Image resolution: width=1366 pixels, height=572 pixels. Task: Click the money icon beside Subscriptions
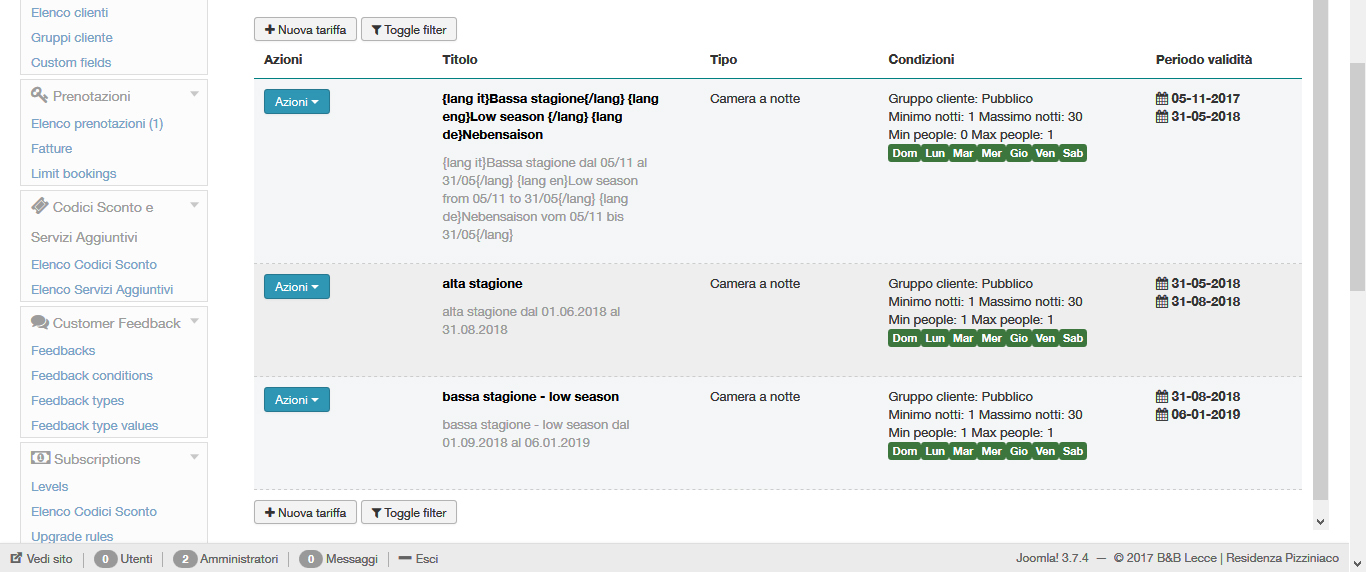[x=41, y=458]
